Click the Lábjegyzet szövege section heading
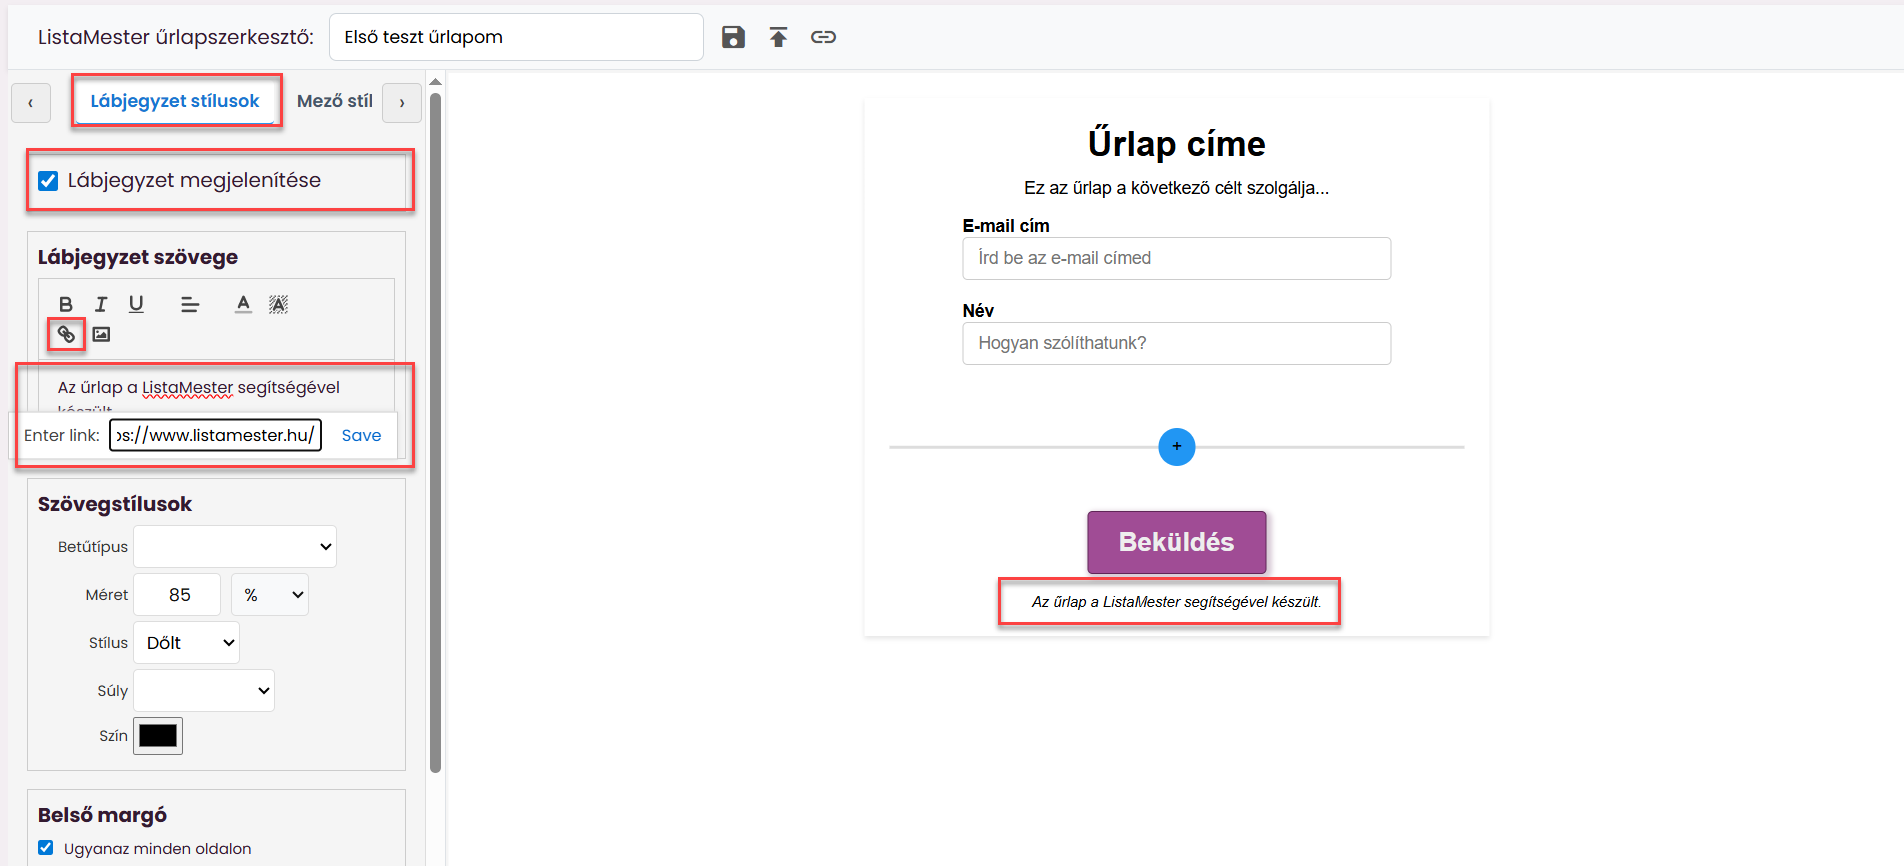 [138, 257]
